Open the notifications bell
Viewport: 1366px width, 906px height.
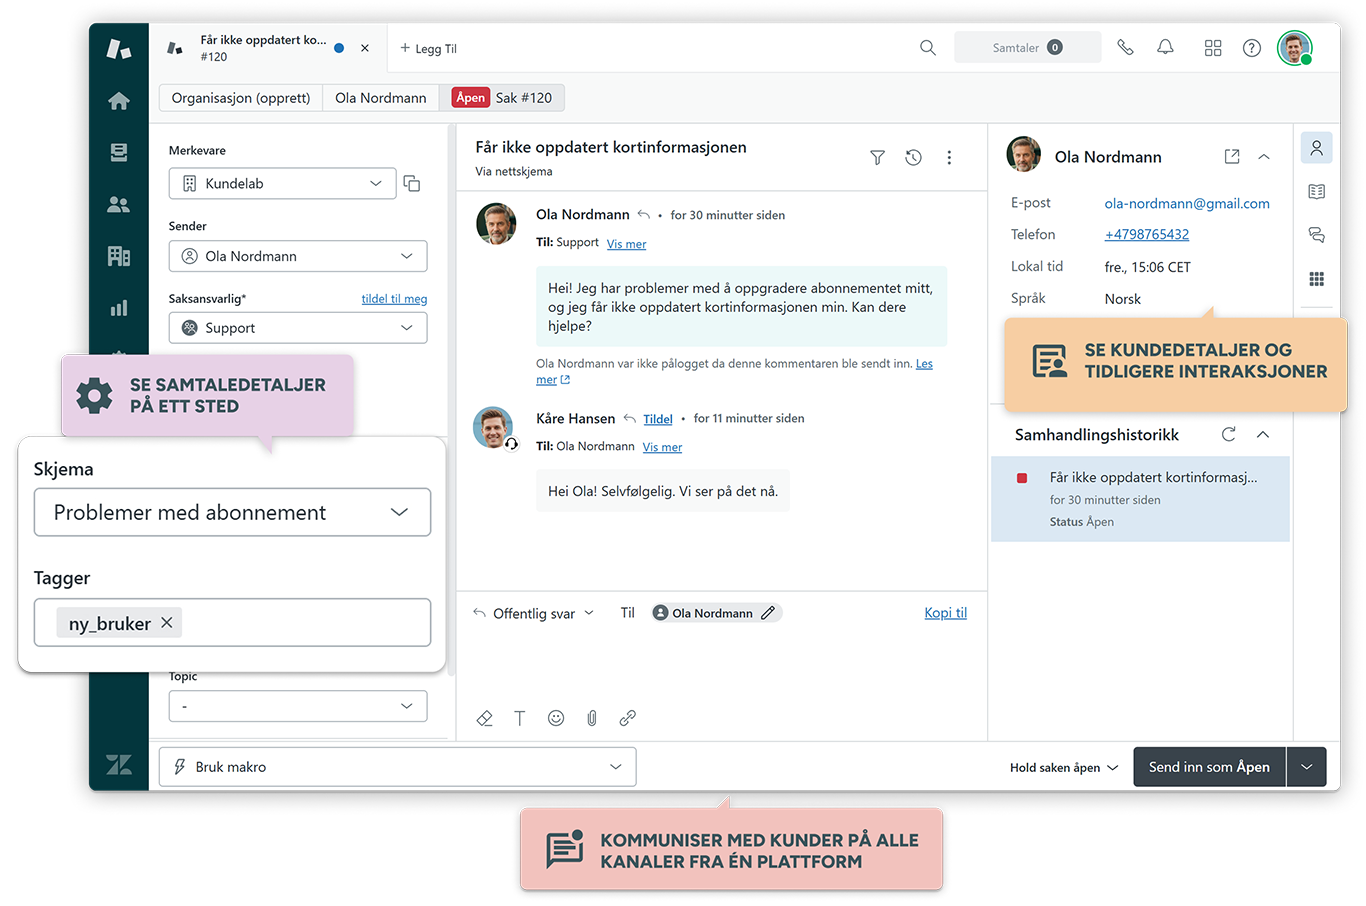[1165, 48]
